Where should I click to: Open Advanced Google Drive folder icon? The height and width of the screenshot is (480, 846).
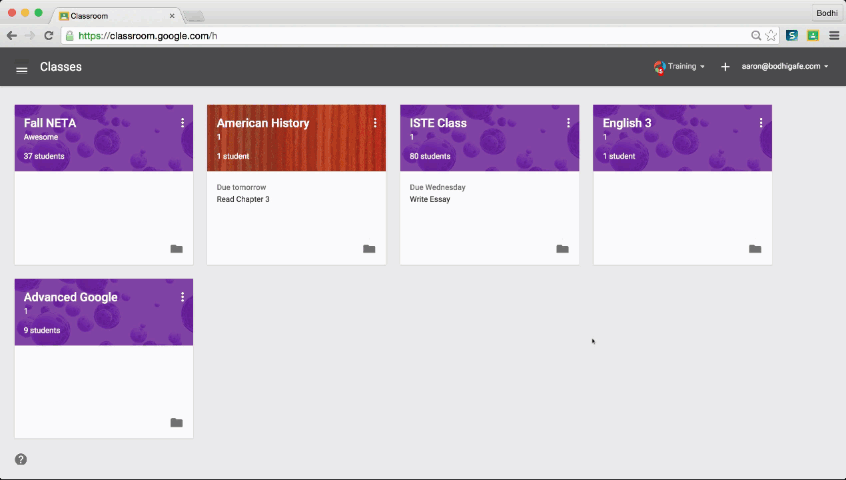176,423
